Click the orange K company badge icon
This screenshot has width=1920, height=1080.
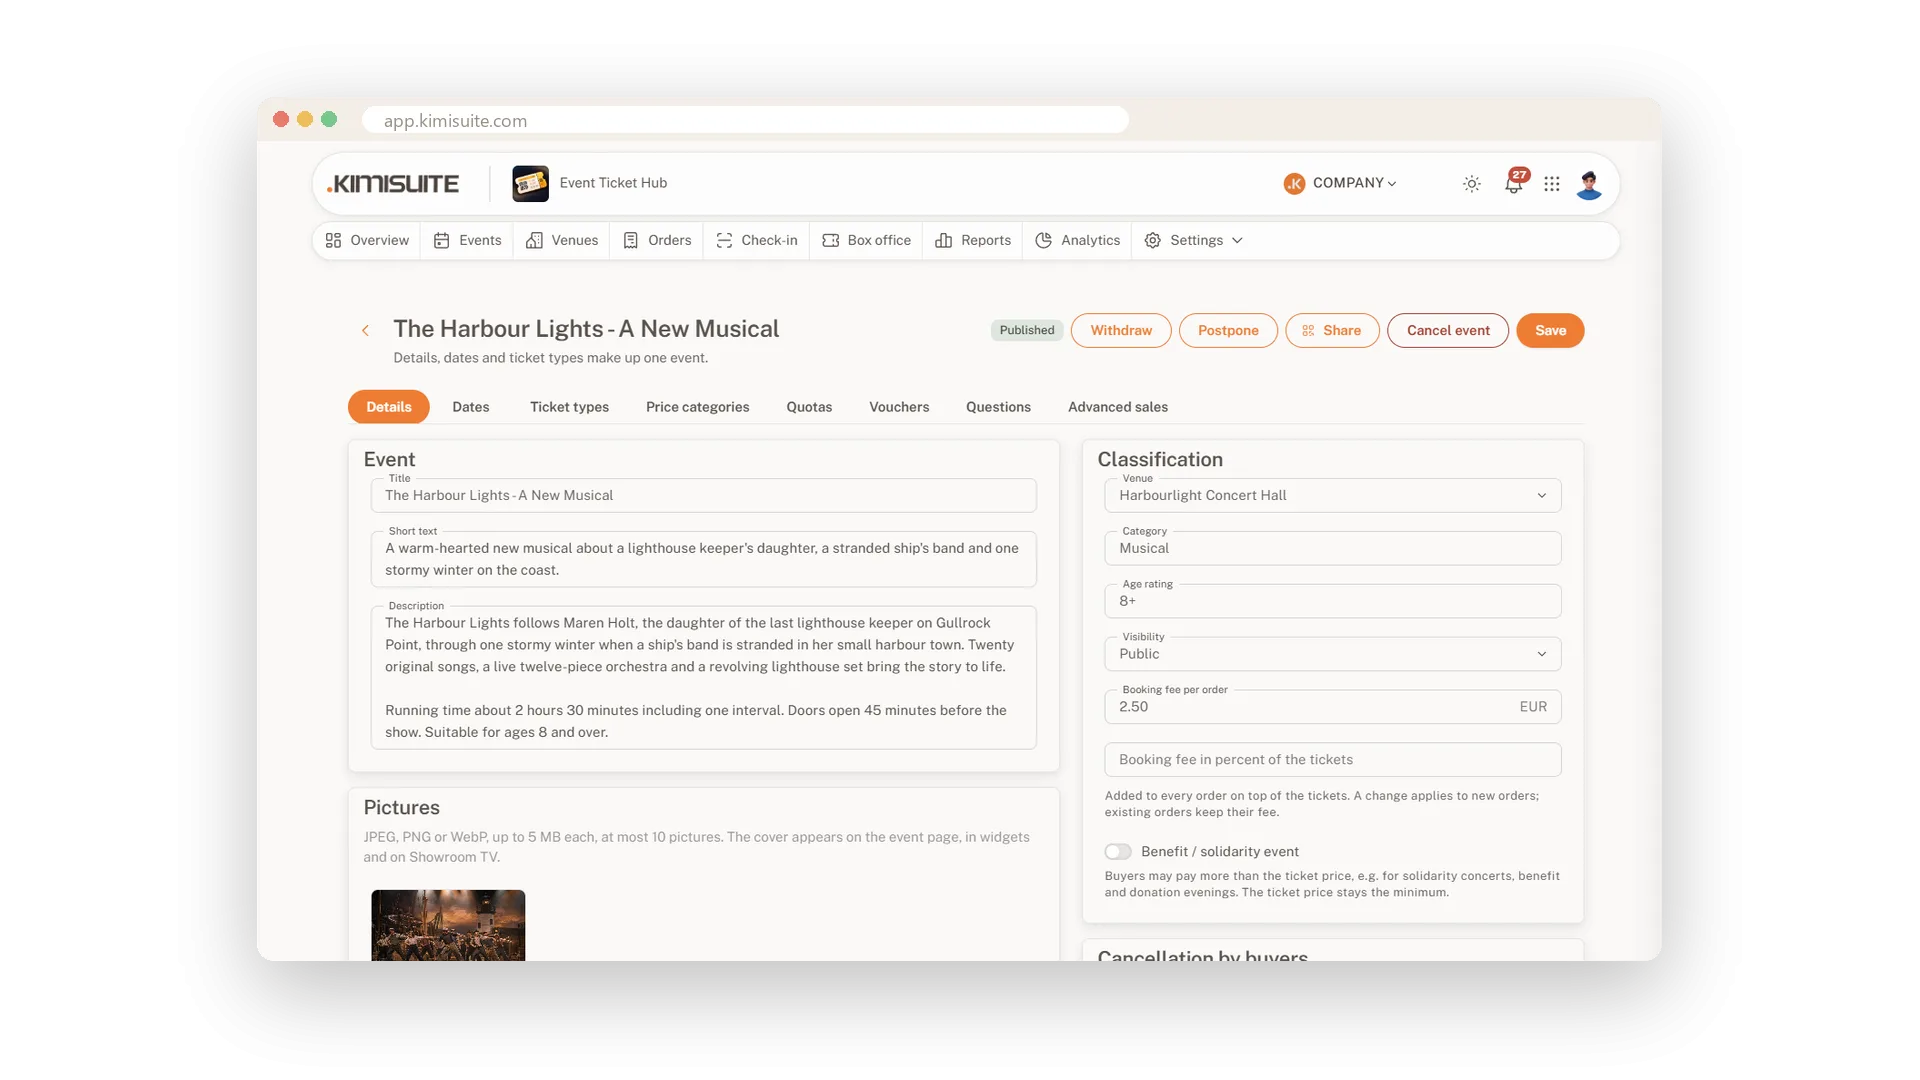[x=1294, y=184]
